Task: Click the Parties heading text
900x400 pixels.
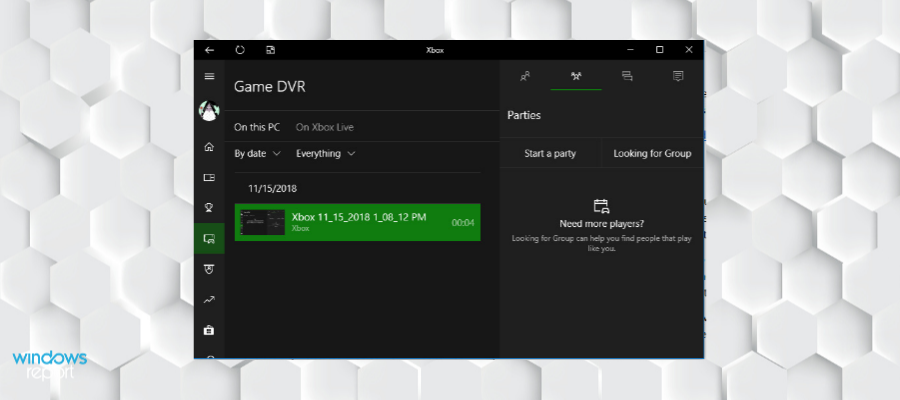Action: point(524,115)
